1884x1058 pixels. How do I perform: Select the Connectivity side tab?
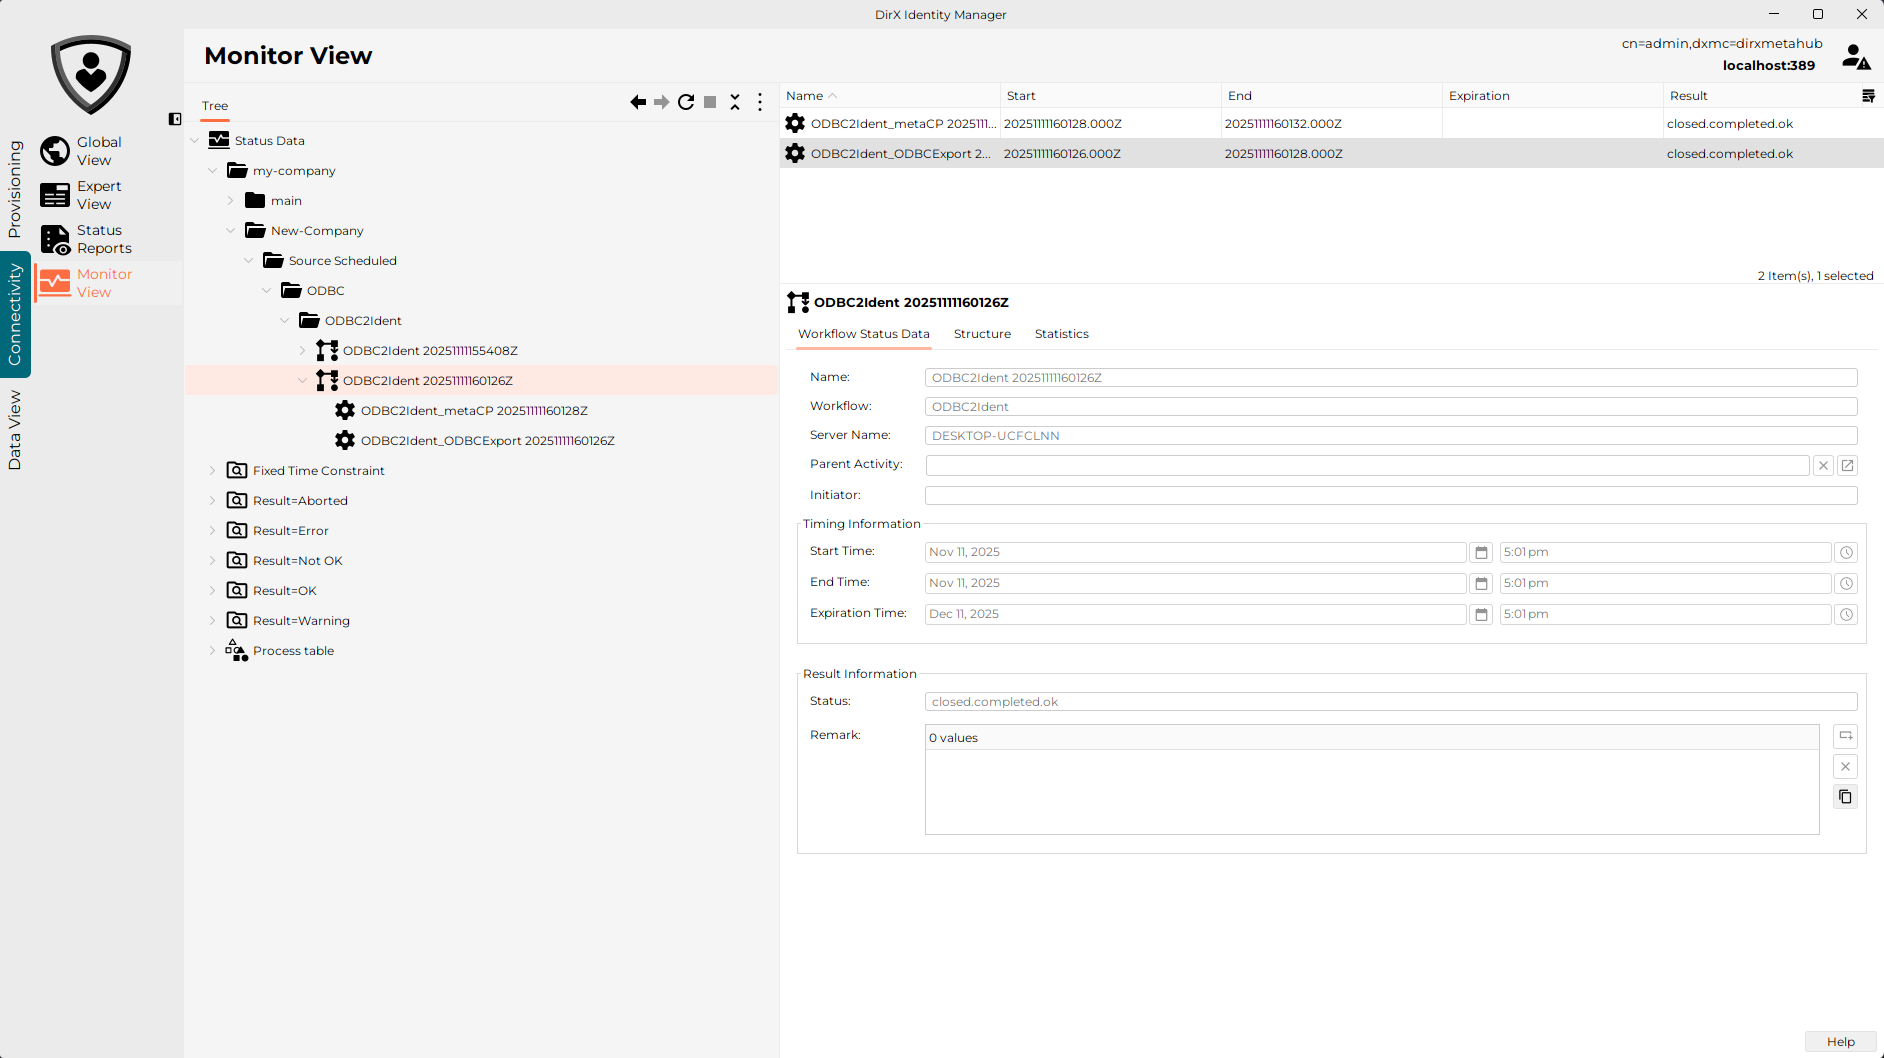(x=14, y=314)
